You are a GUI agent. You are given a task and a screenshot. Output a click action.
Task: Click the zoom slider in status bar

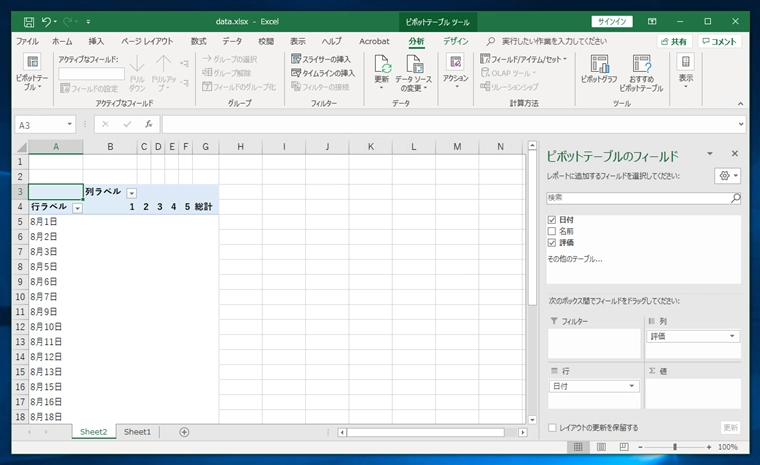click(x=675, y=447)
